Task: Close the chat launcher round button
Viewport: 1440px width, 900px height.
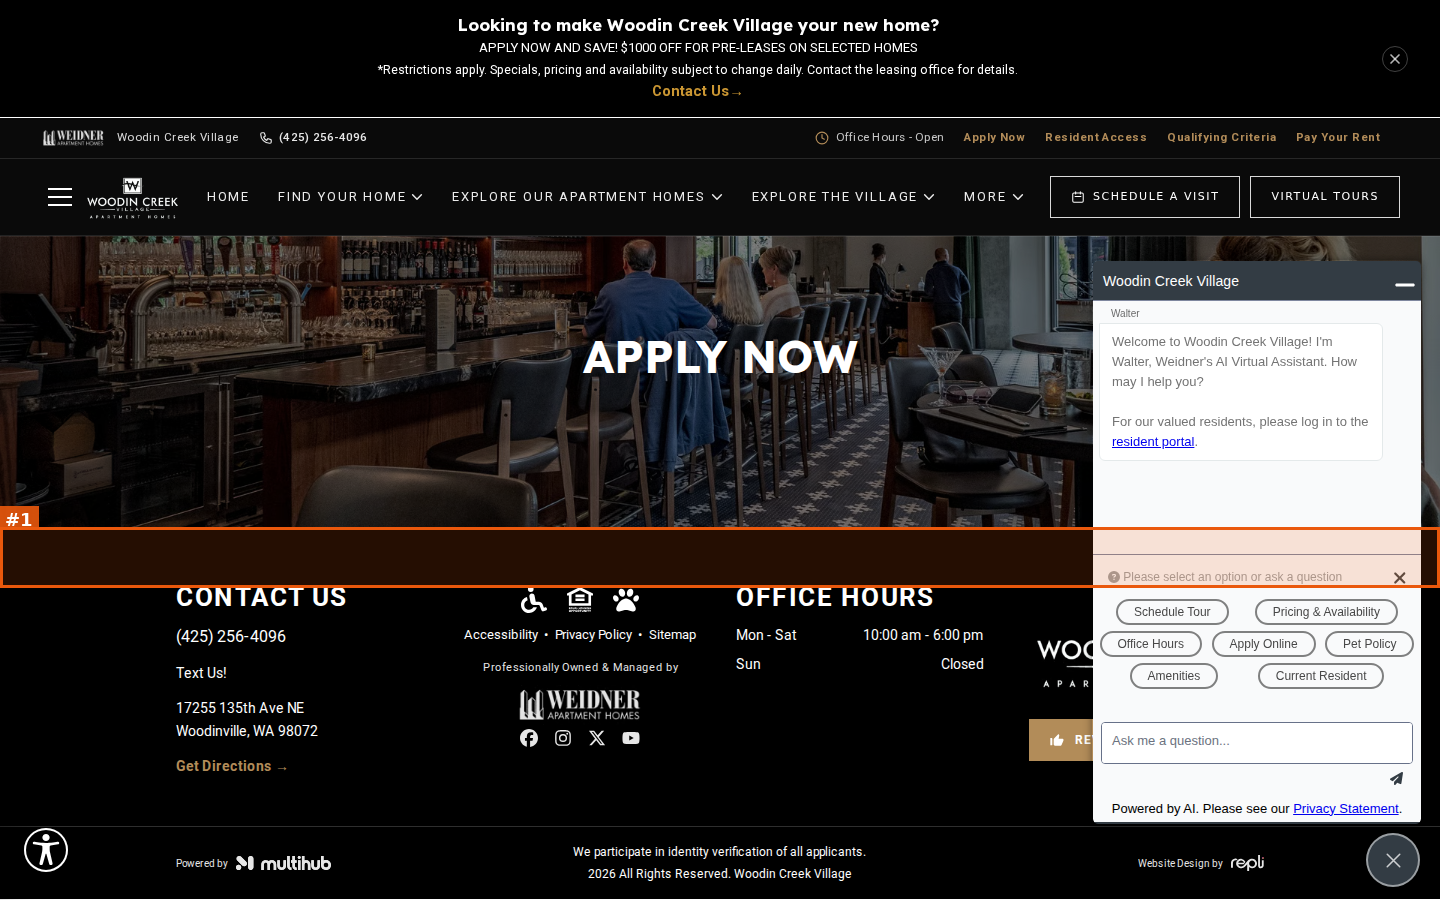Action: tap(1393, 860)
